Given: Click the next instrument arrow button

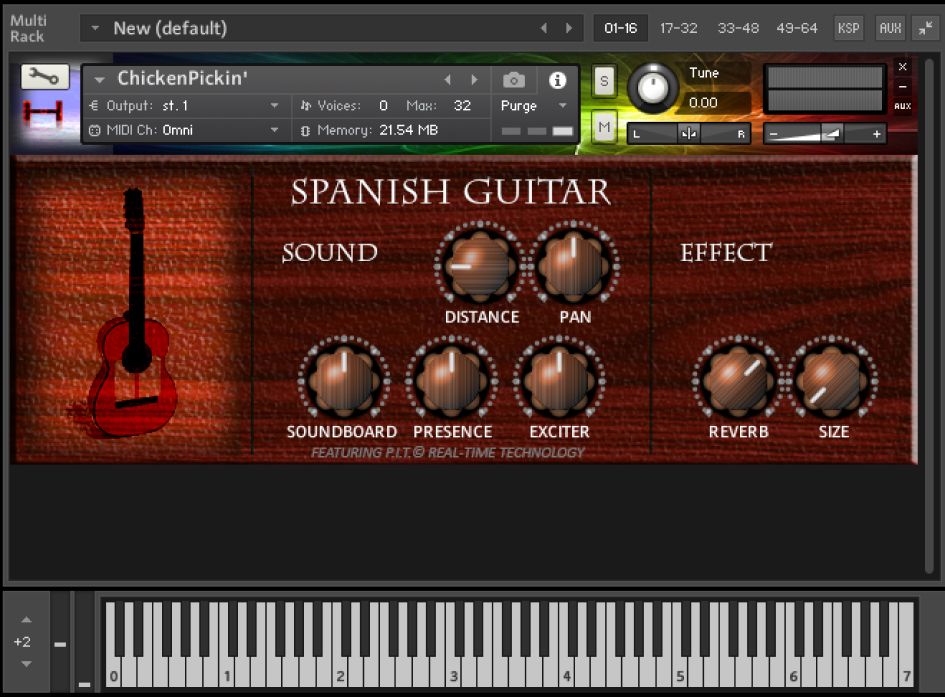Looking at the screenshot, I should coord(474,78).
